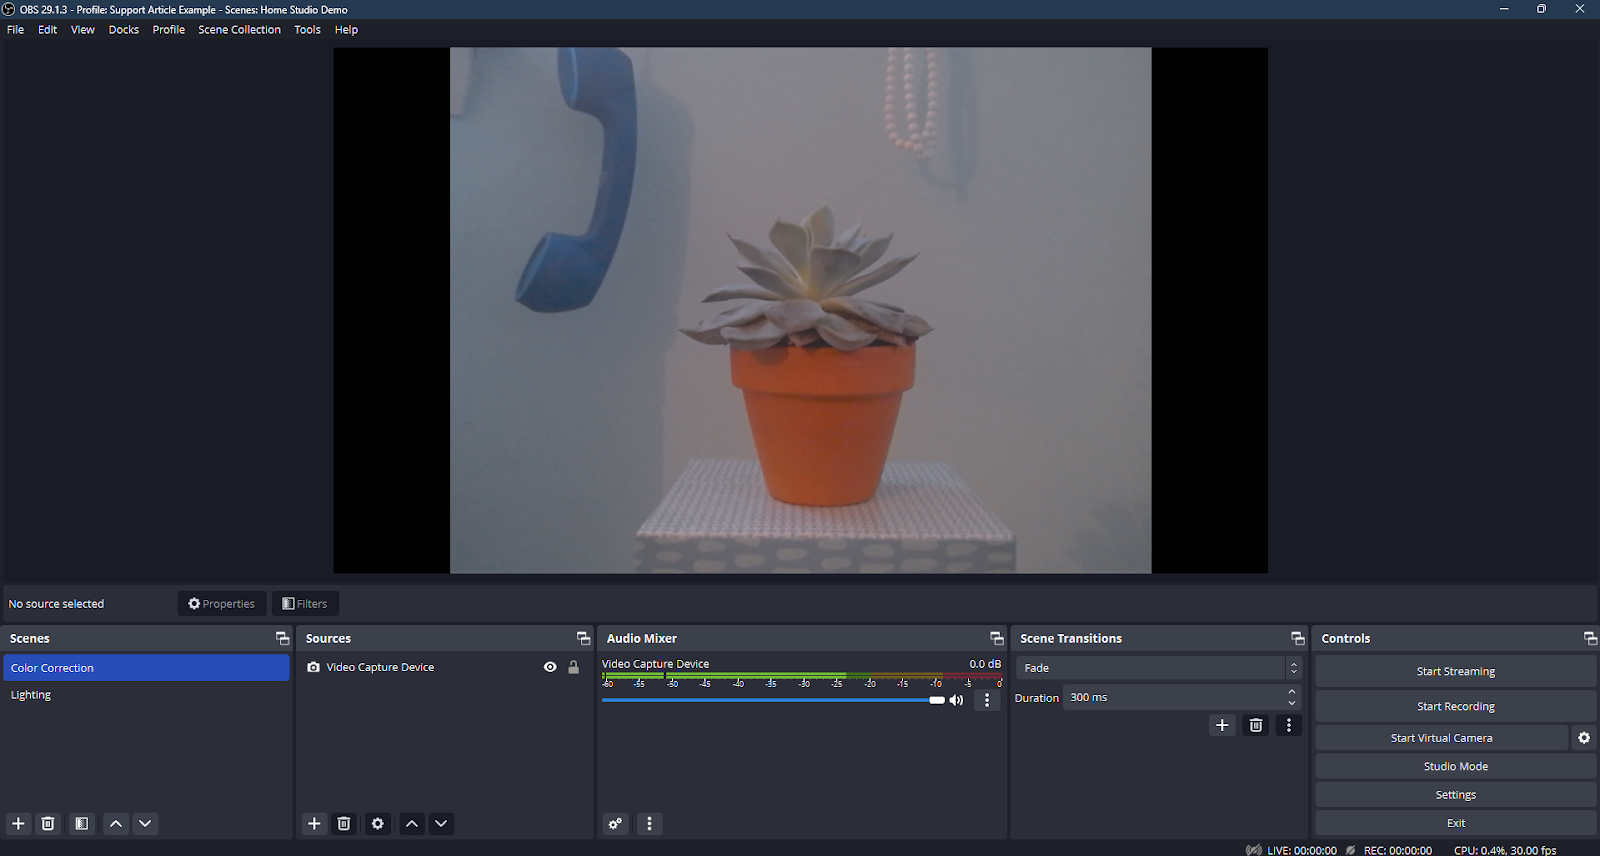
Task: Click the recording status icon
Action: [x=1350, y=850]
